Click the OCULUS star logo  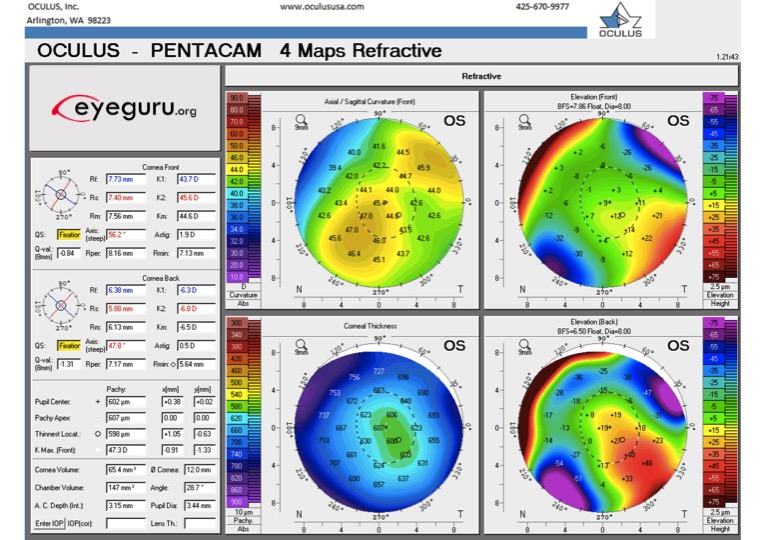pyautogui.click(x=620, y=20)
